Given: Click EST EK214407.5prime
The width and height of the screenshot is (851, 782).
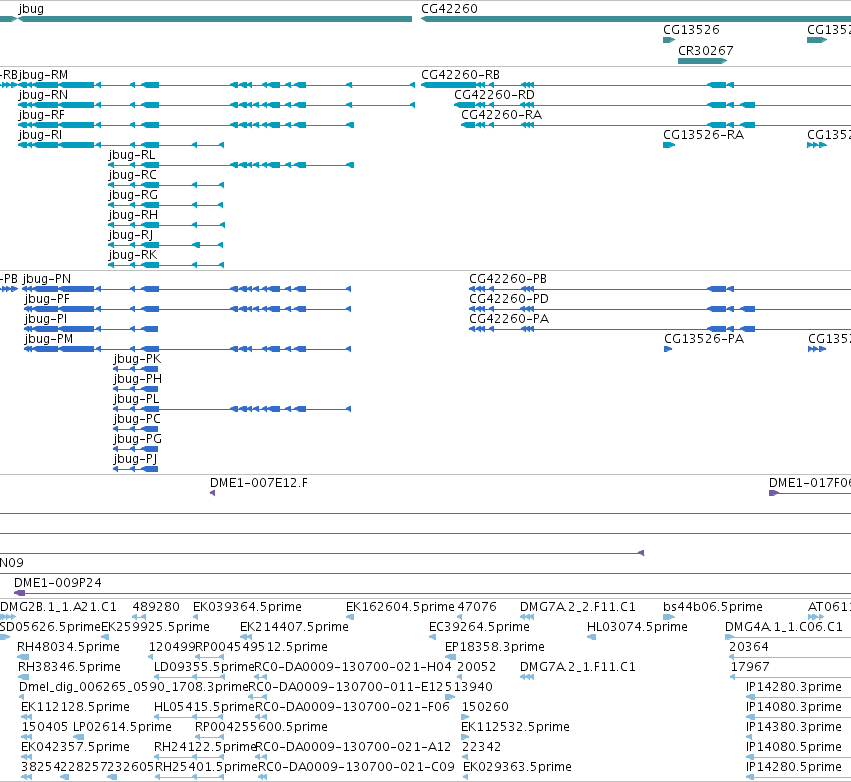Looking at the screenshot, I should pos(294,627).
